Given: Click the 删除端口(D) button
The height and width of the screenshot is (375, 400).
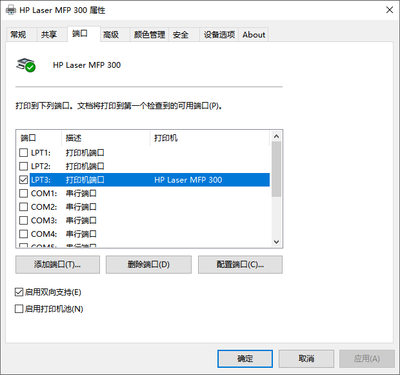Looking at the screenshot, I should pyautogui.click(x=149, y=265).
